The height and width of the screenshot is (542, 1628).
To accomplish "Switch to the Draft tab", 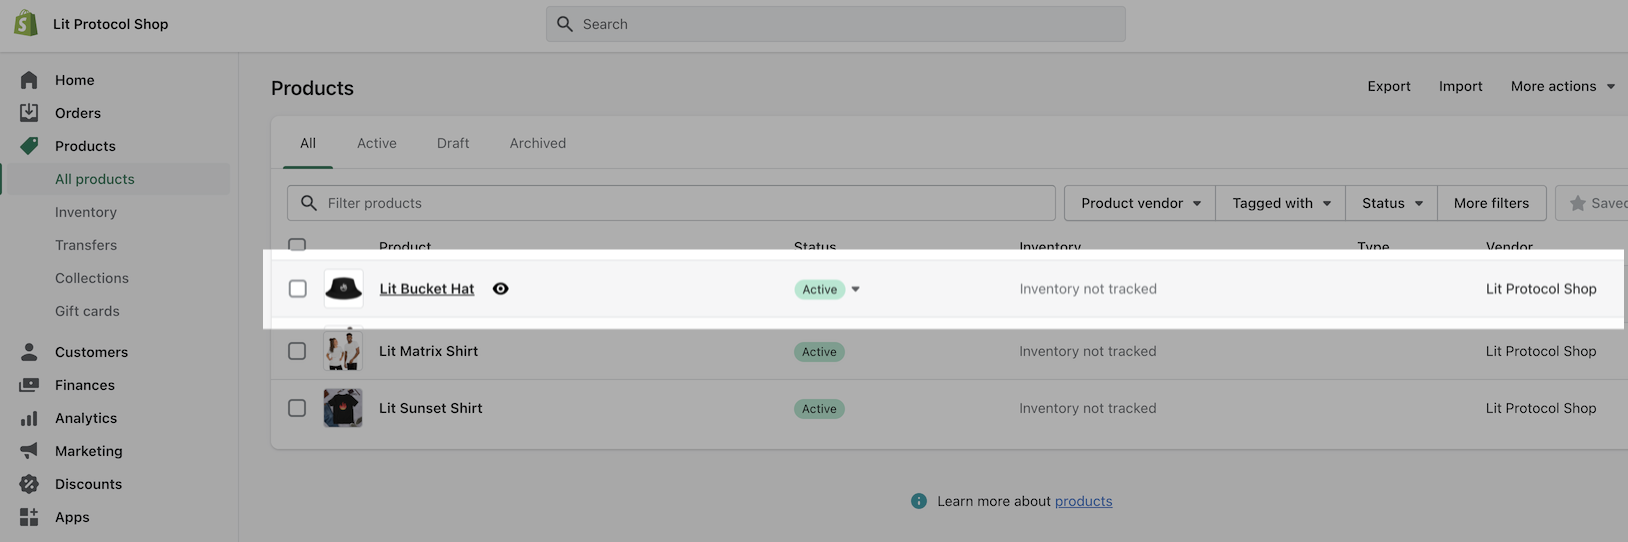I will coord(453,143).
